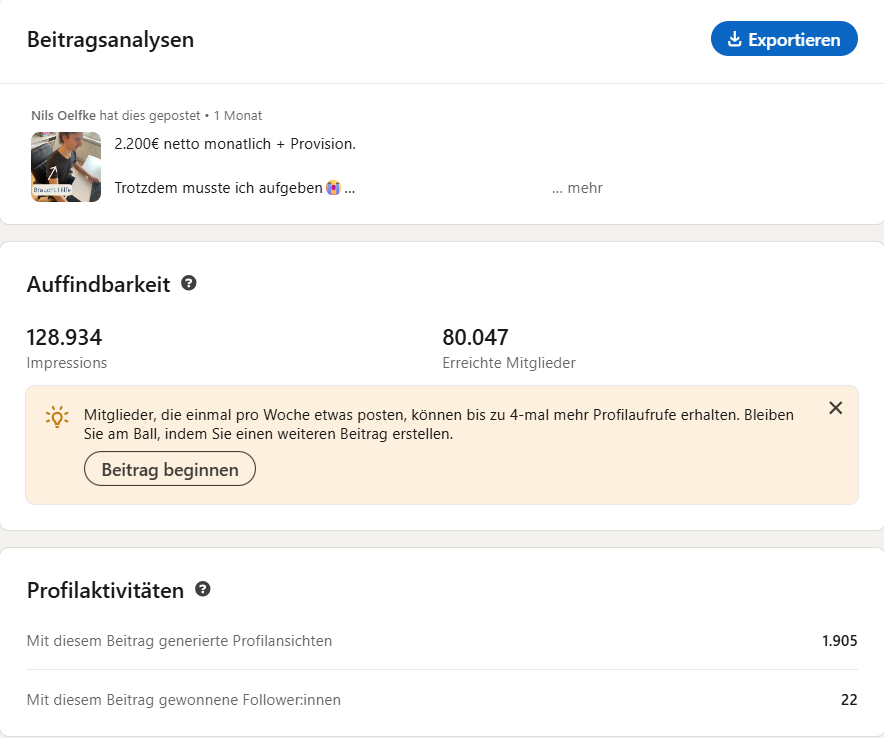Open Nils Oelfke's profile link
Screen dimensions: 884x738
[x=64, y=116]
